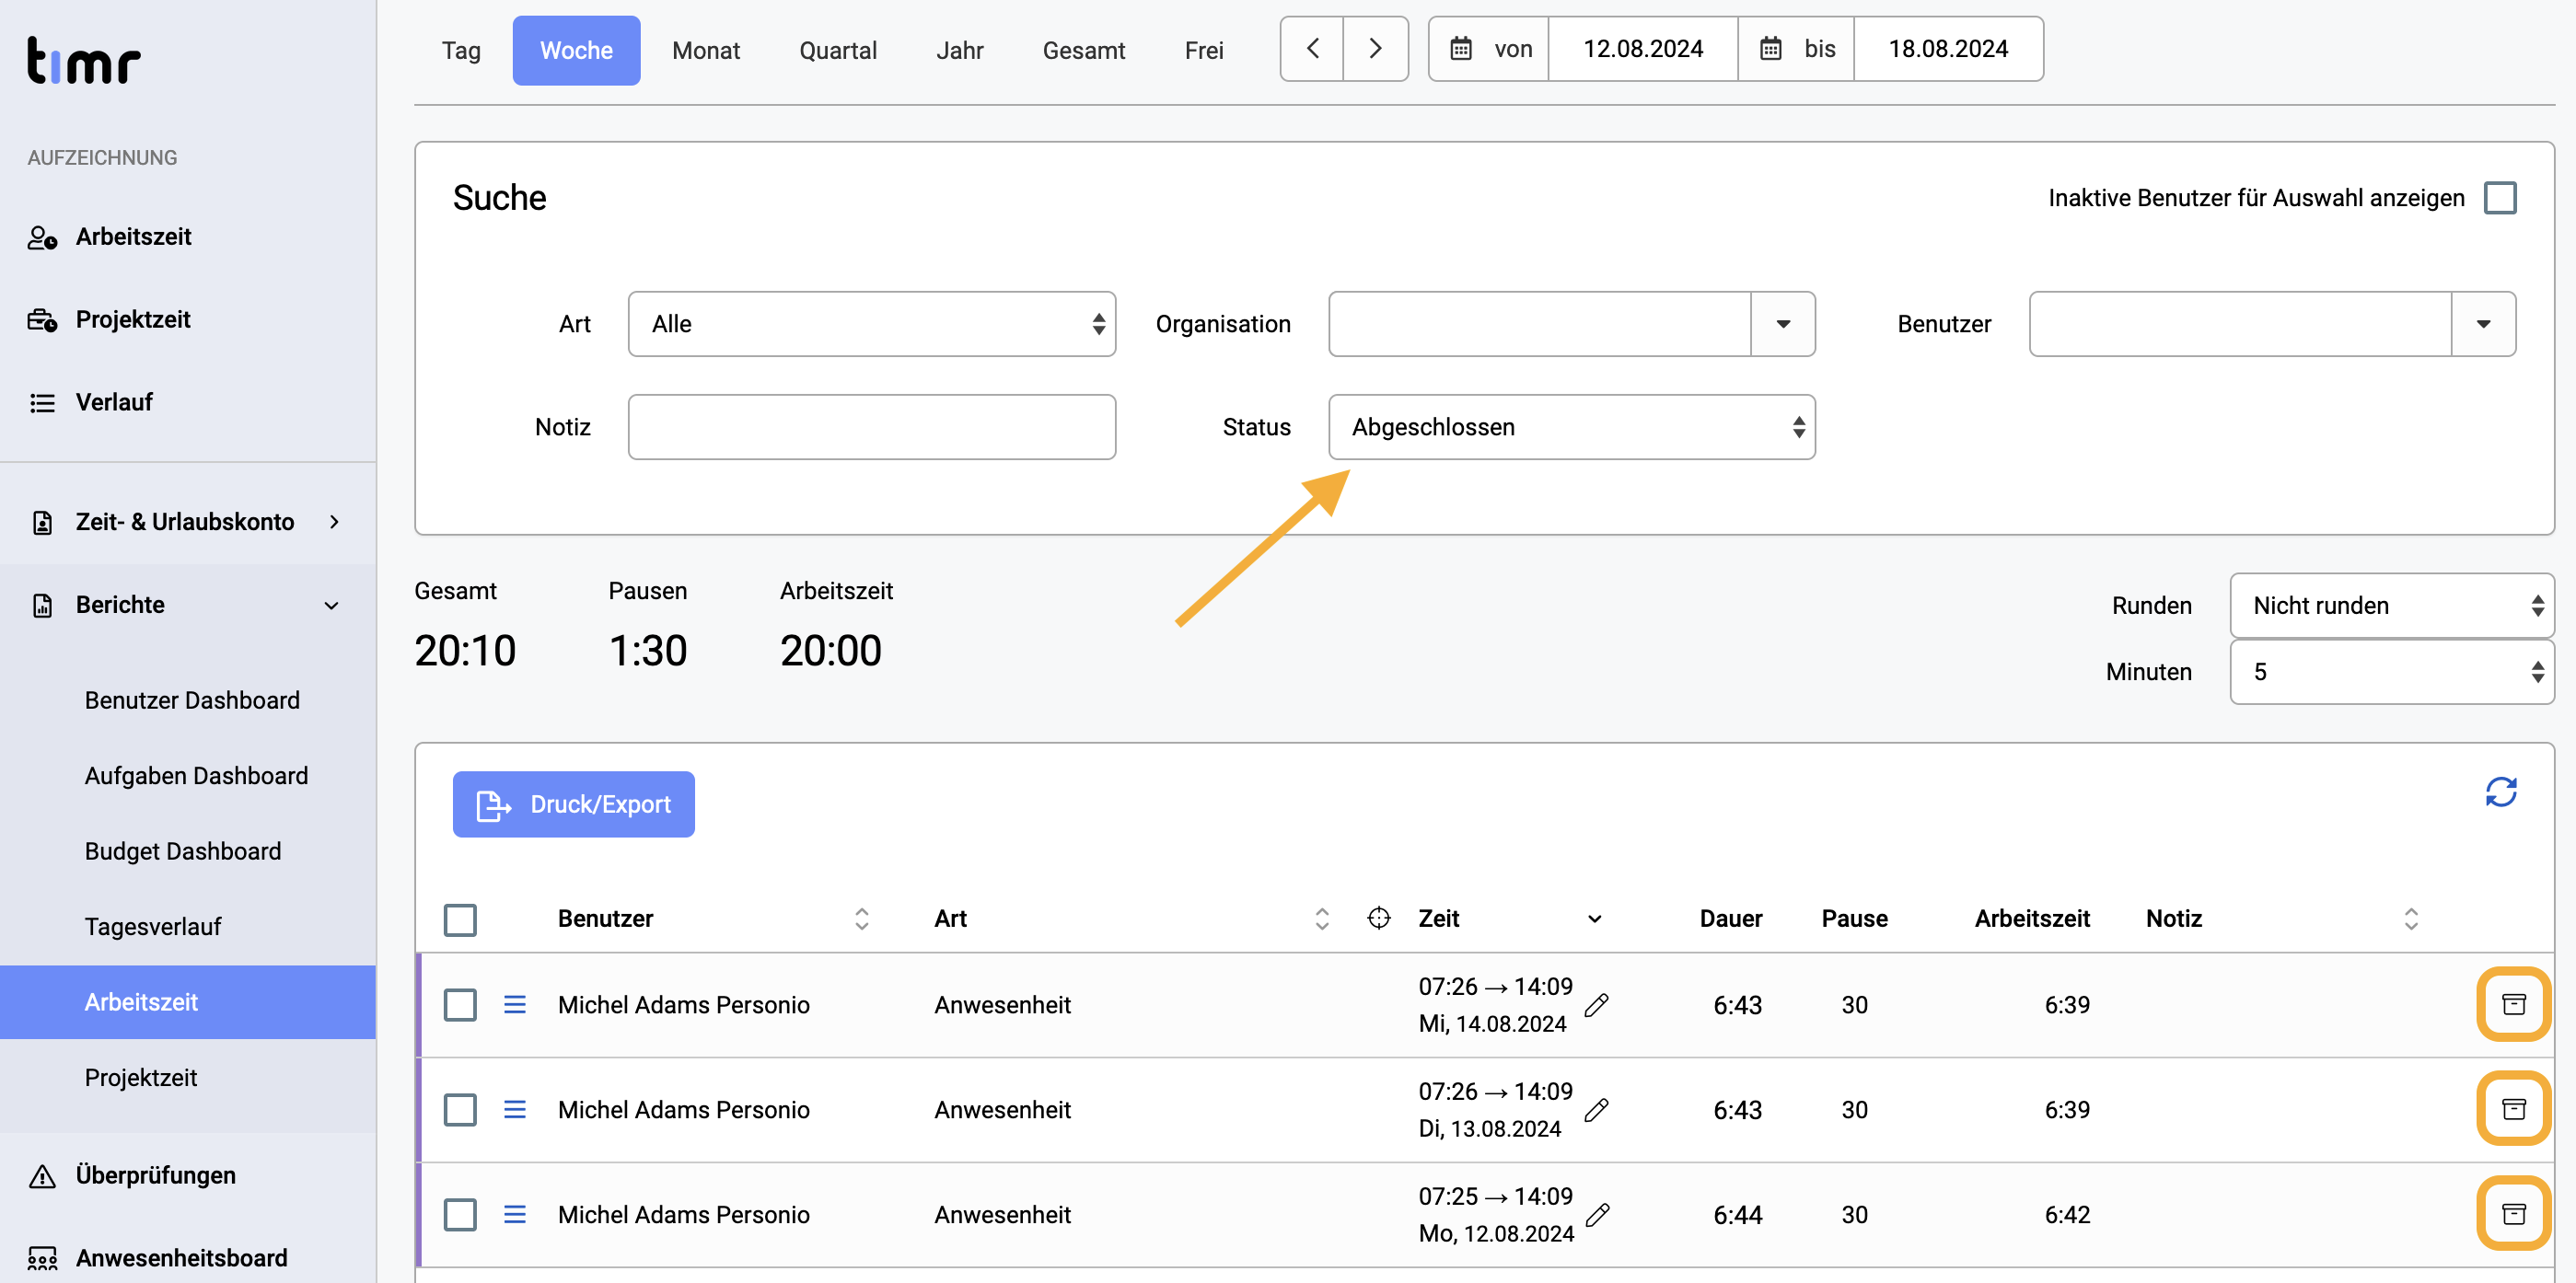Open the Minuten dropdown showing 5
2576x1283 pixels.
coord(2391,672)
